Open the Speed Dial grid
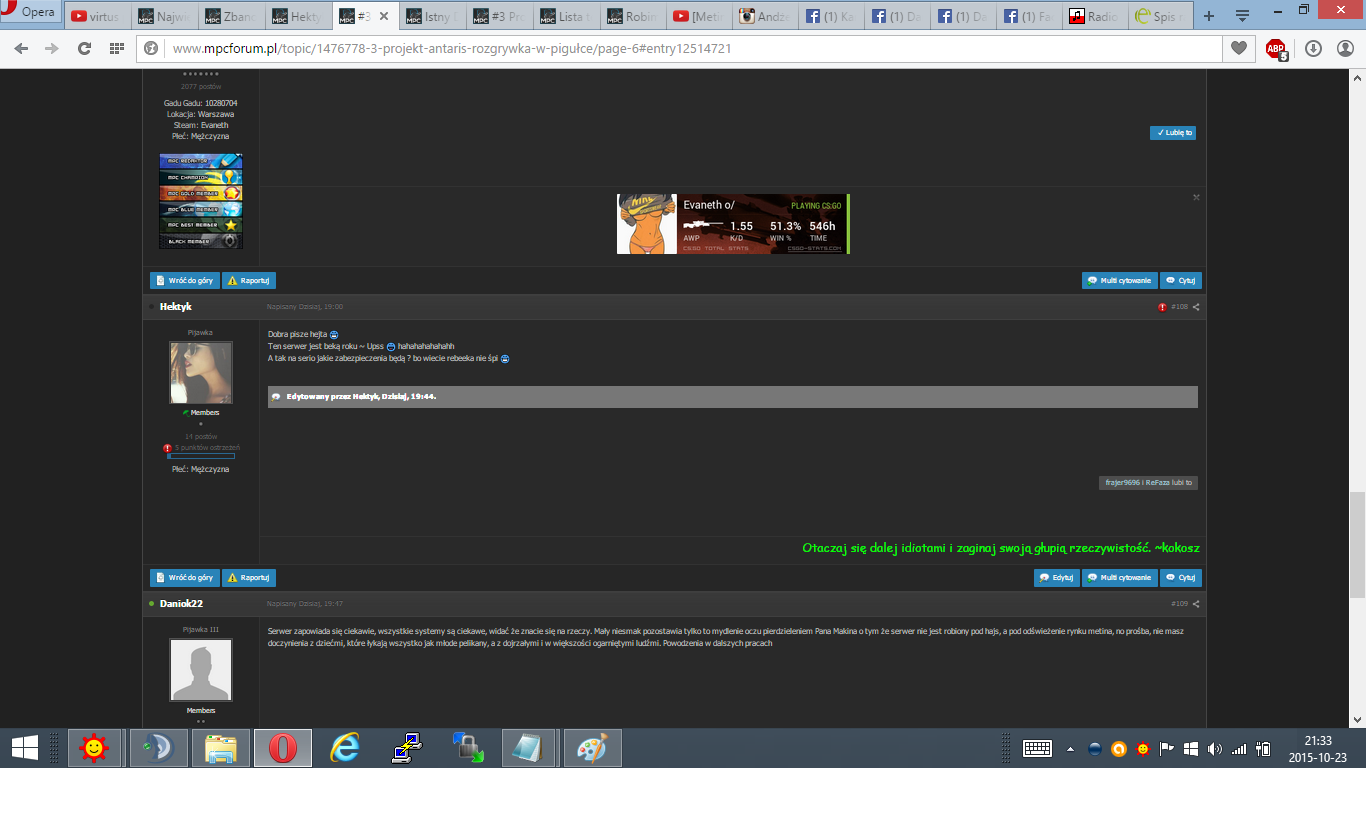Viewport: 1366px width, 826px height. click(x=116, y=48)
